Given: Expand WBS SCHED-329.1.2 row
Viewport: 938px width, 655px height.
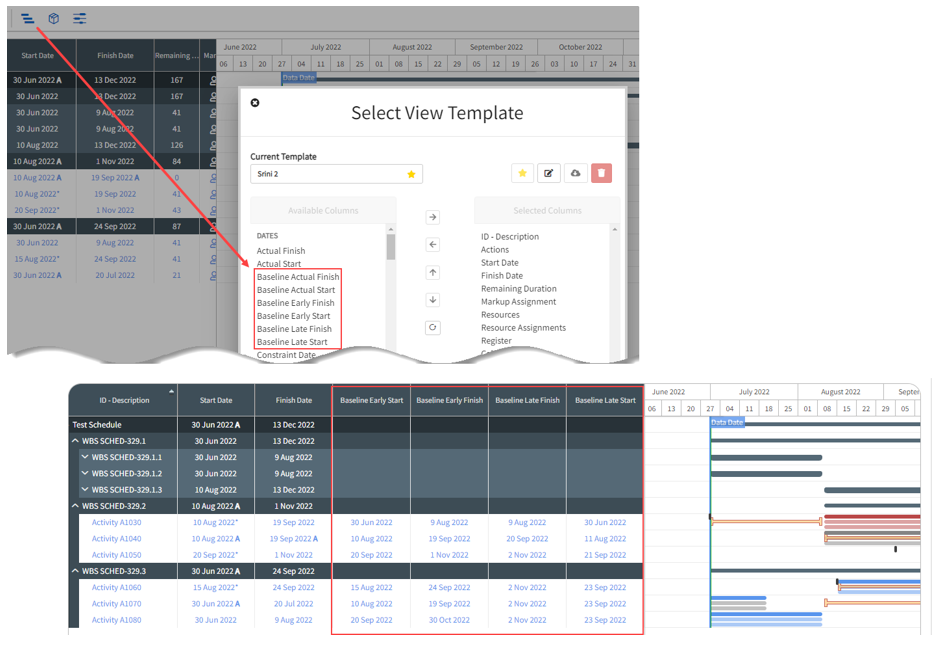Looking at the screenshot, I should point(85,473).
